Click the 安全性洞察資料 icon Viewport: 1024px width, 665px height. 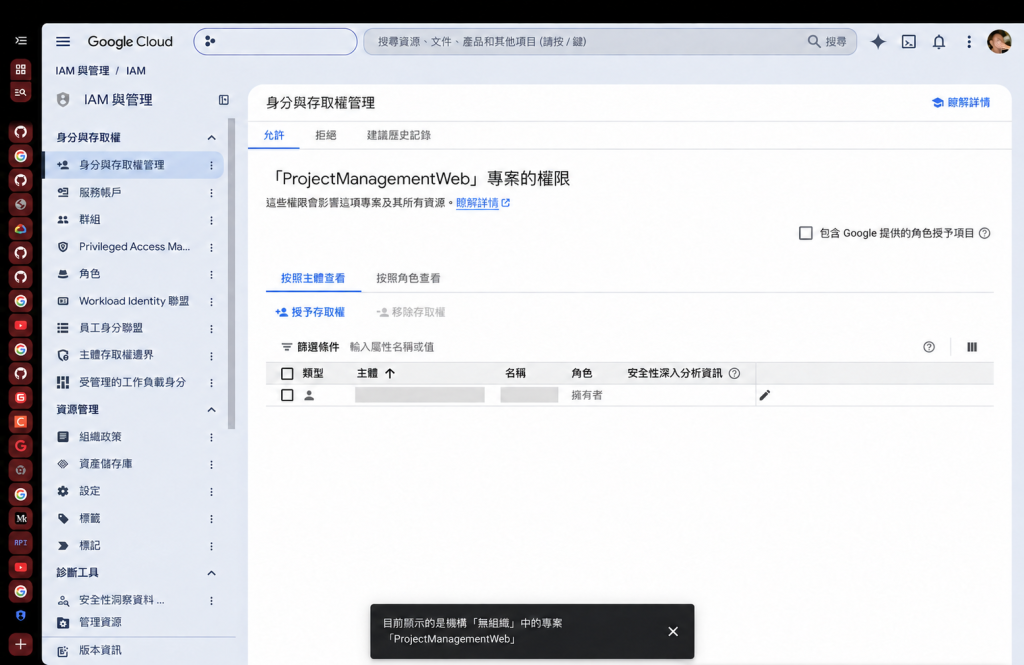(x=63, y=600)
